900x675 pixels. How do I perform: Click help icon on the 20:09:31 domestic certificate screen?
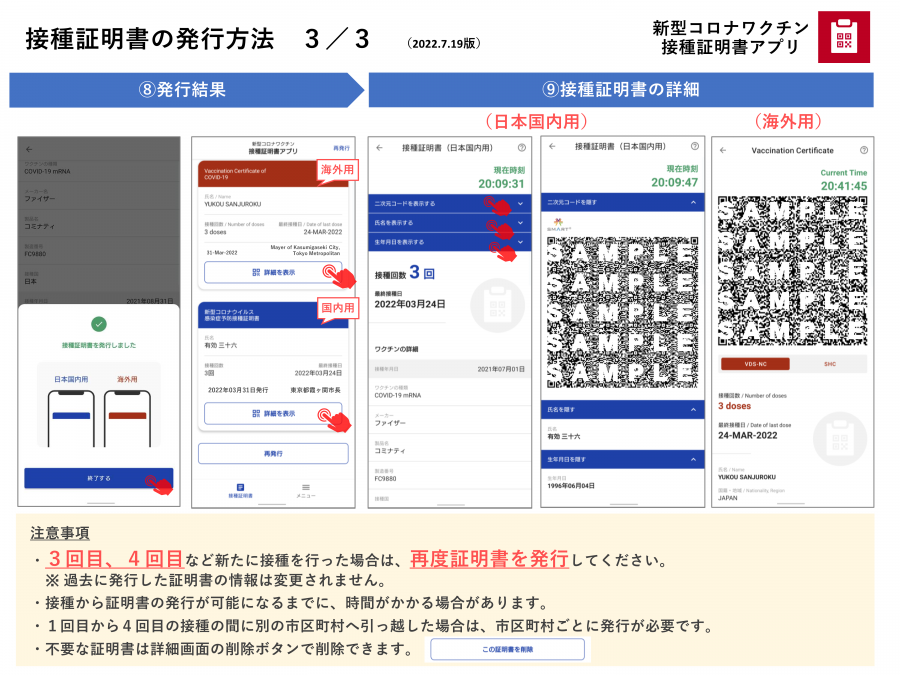(521, 148)
